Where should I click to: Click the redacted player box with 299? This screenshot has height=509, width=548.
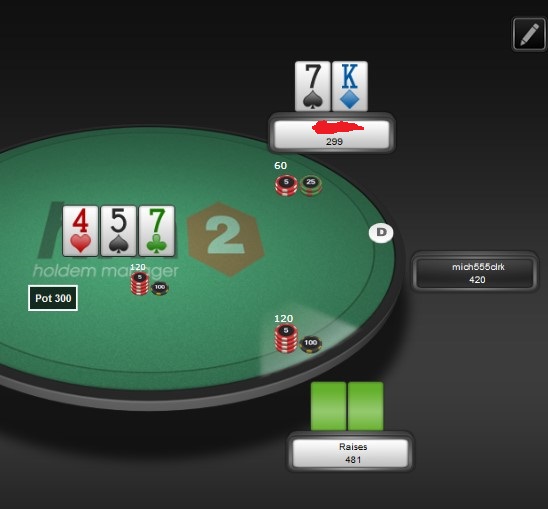point(332,134)
